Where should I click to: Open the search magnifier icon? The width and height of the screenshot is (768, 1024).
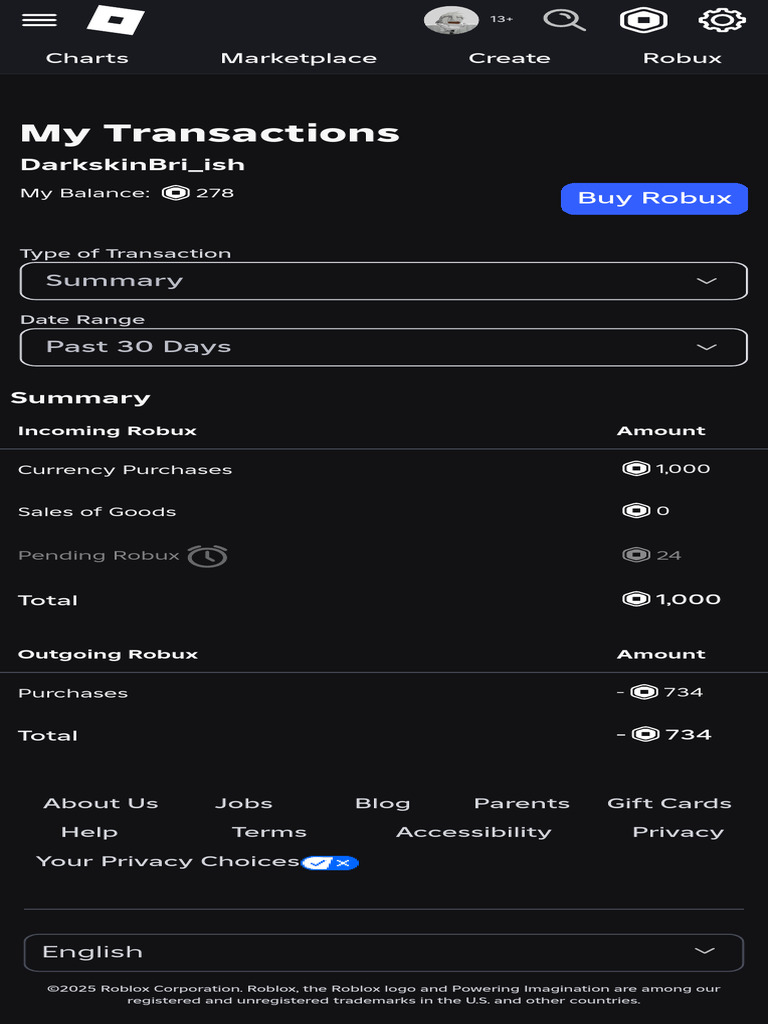(564, 20)
